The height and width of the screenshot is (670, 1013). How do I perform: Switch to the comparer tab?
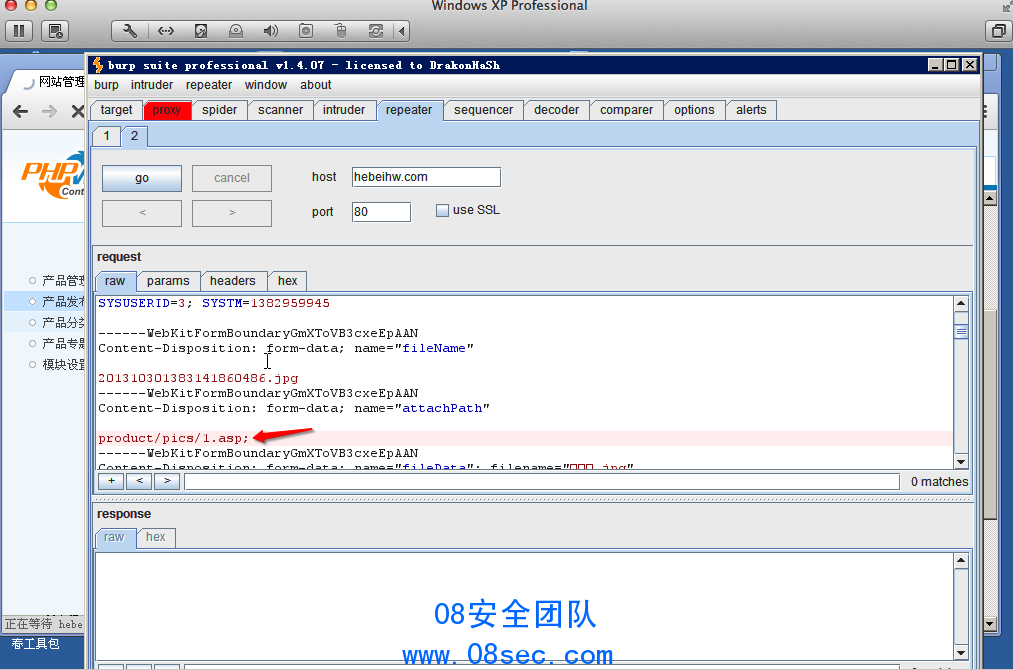pyautogui.click(x=626, y=110)
